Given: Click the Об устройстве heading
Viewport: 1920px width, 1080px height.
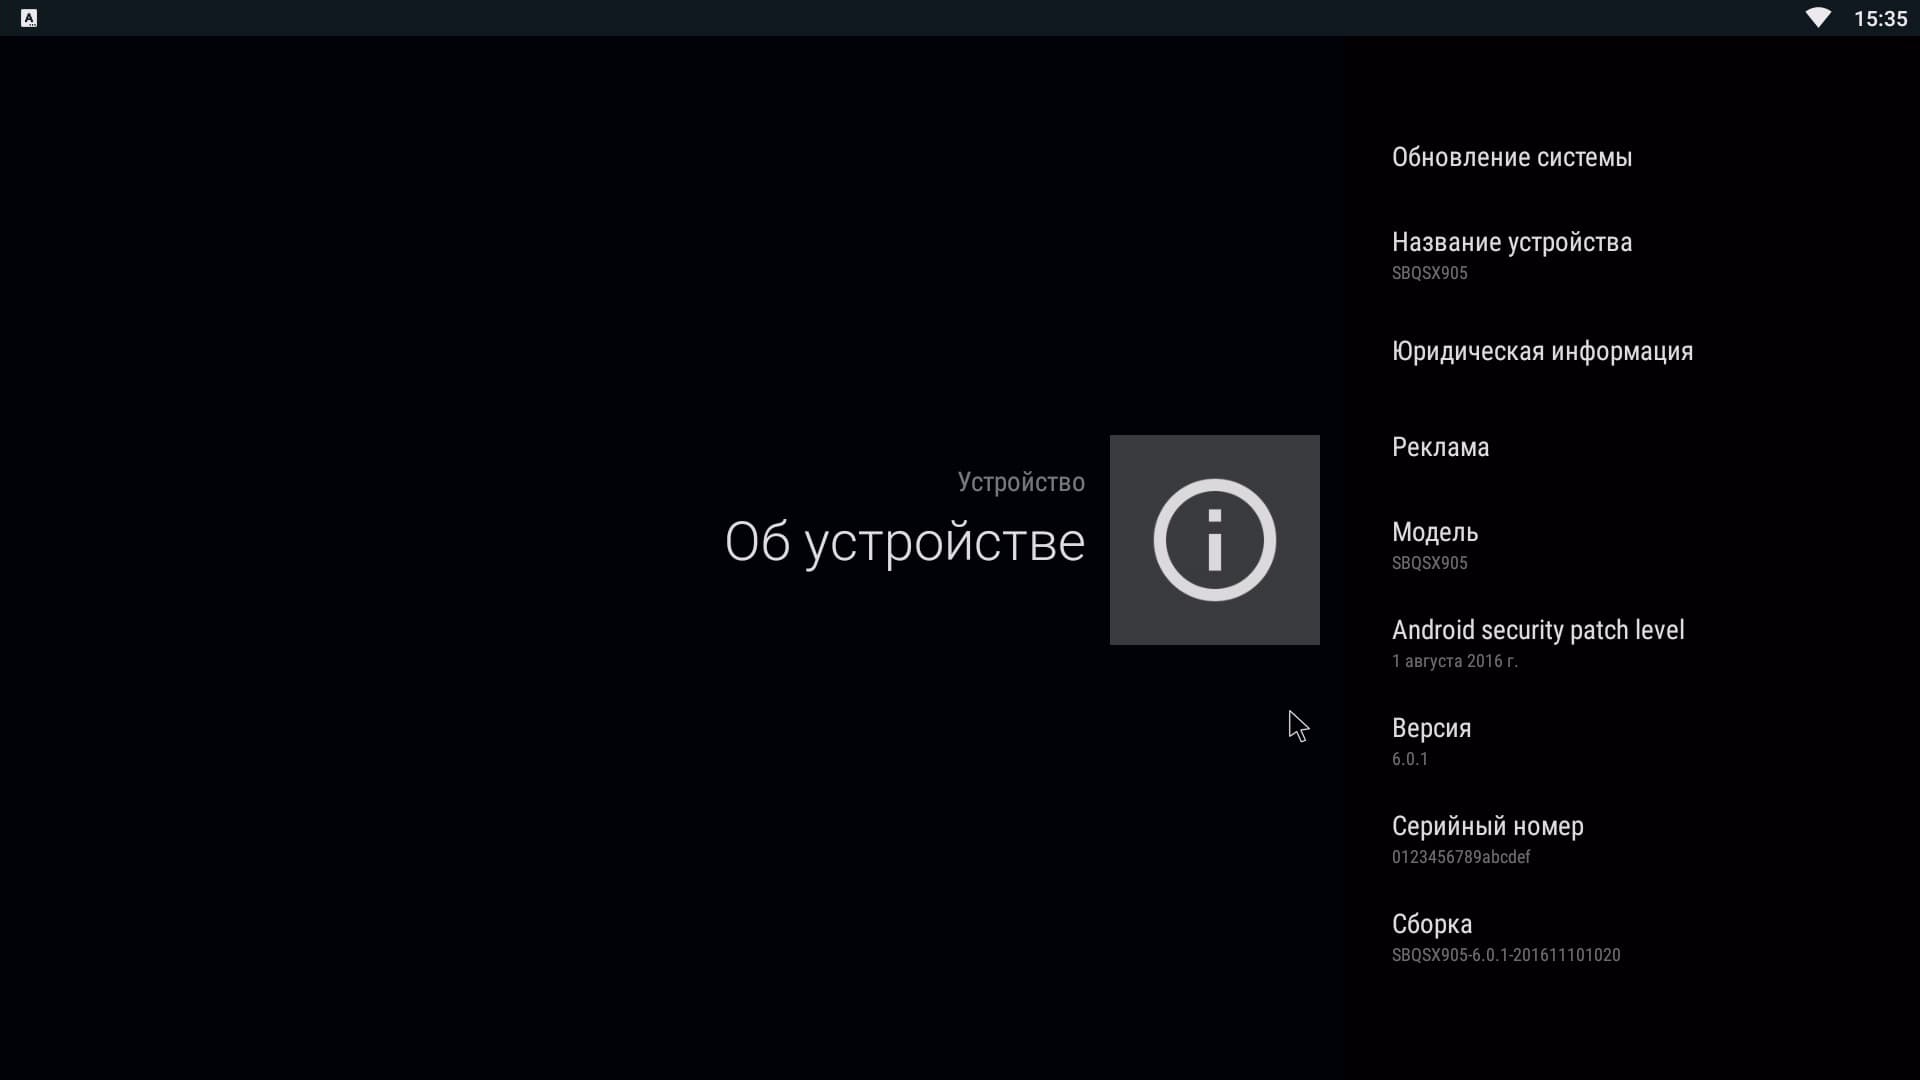Looking at the screenshot, I should click(x=904, y=542).
